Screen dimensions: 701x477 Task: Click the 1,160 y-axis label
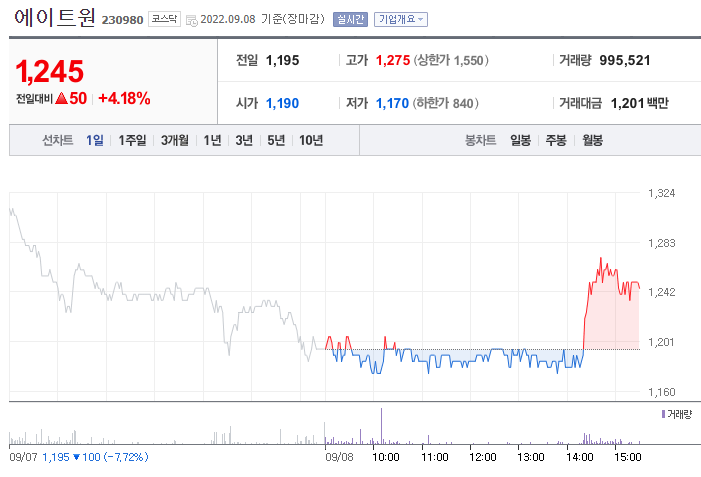click(x=661, y=392)
